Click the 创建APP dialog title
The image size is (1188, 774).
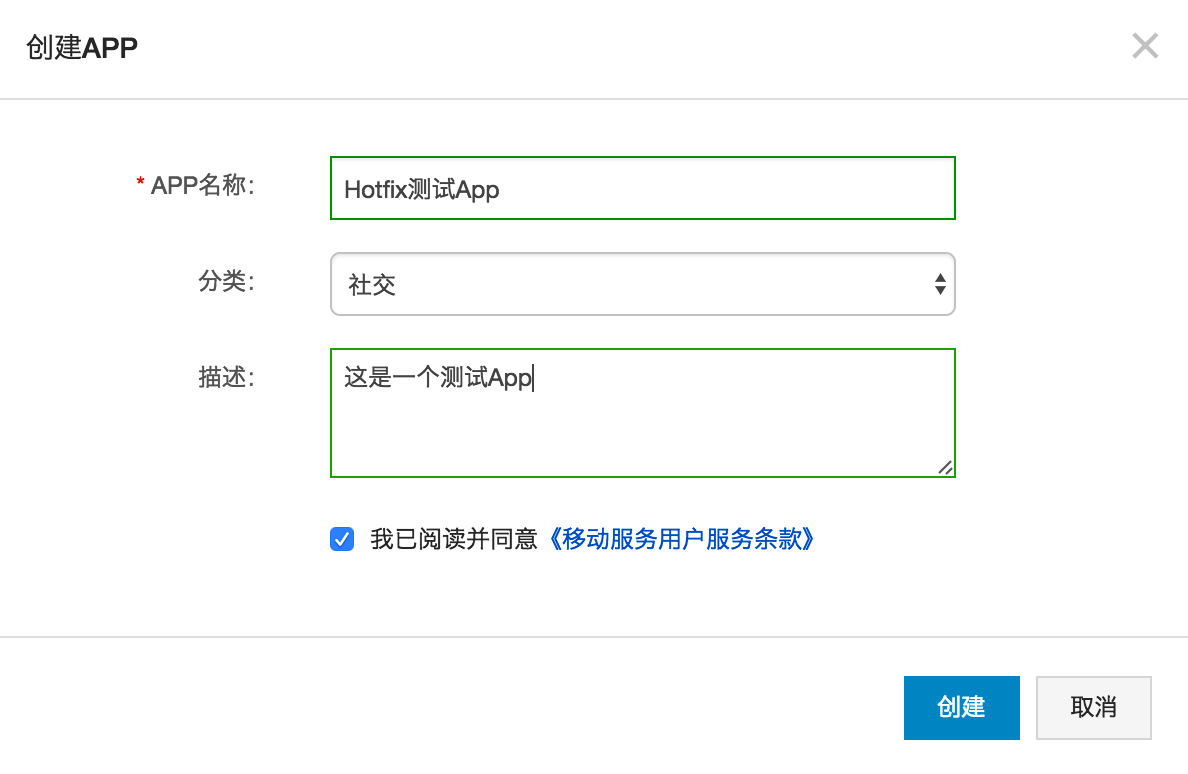pos(80,46)
